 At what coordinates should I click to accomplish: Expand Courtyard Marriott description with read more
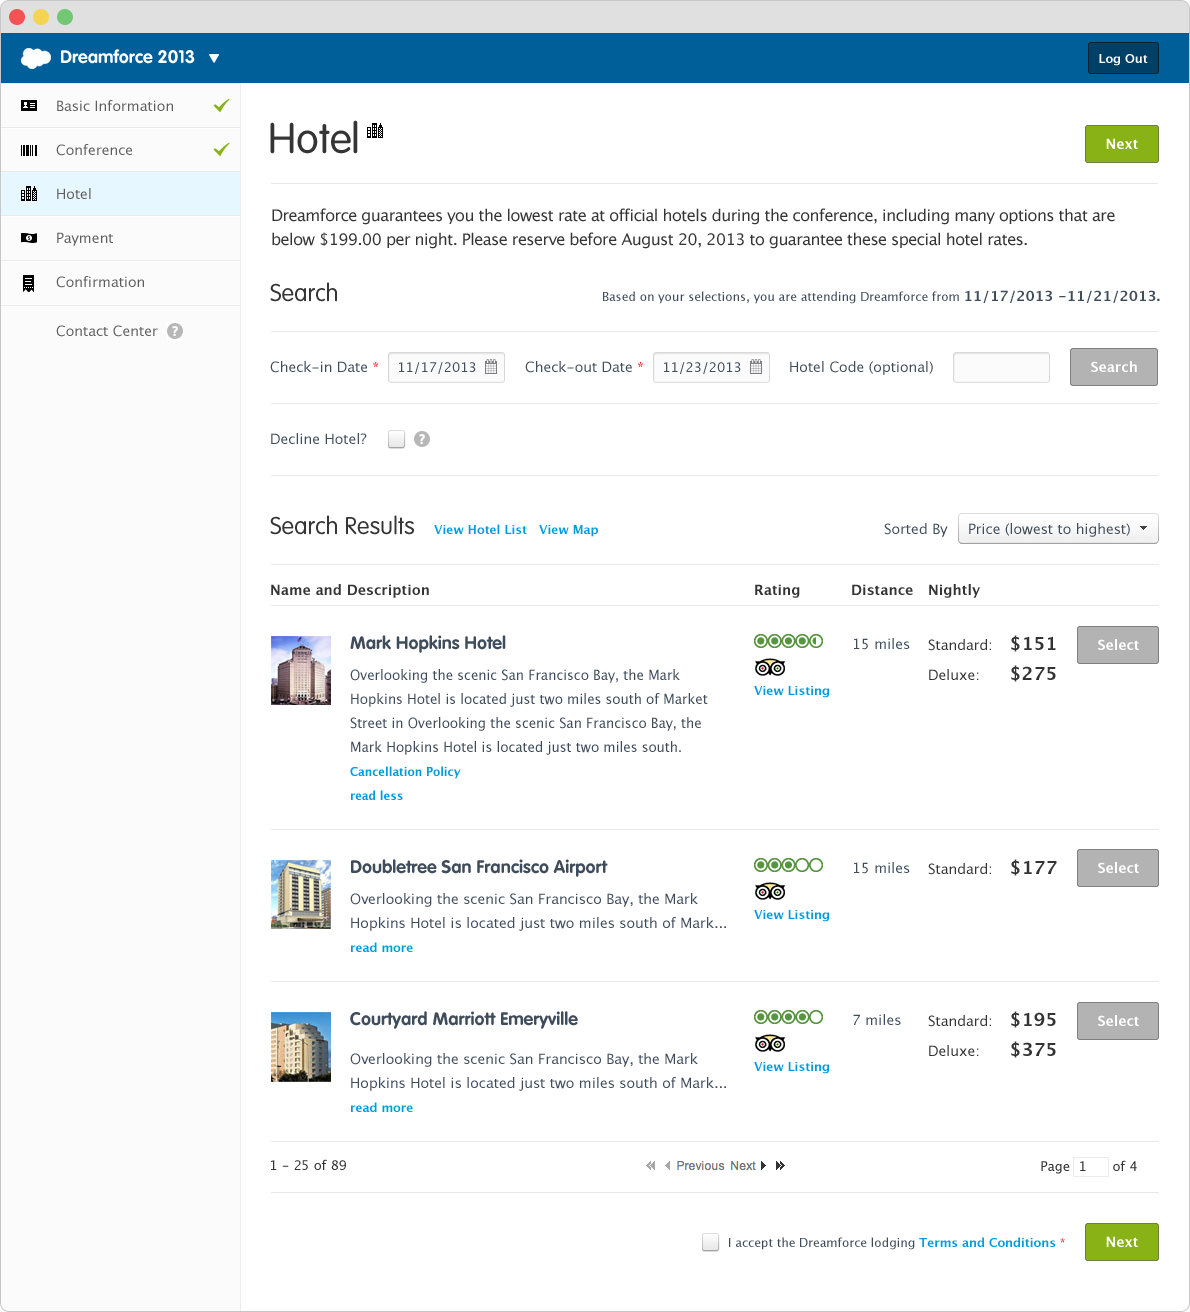[x=381, y=1108]
